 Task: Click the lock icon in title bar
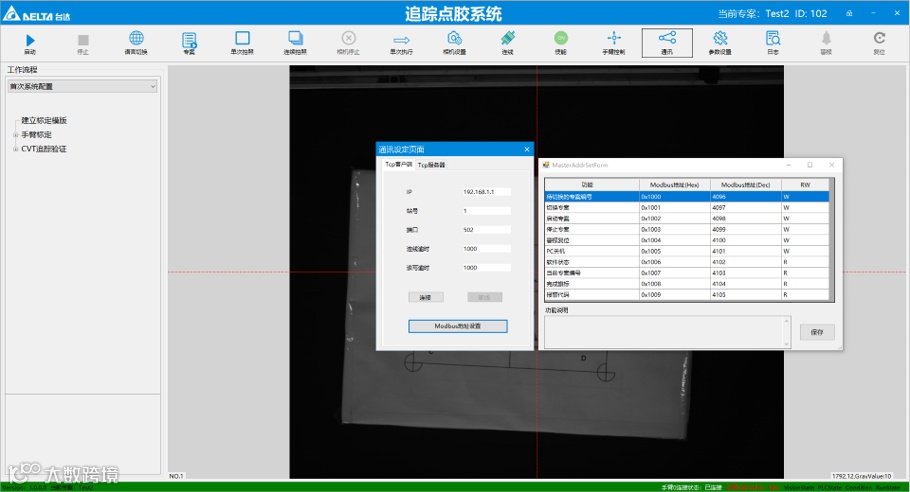pos(849,13)
